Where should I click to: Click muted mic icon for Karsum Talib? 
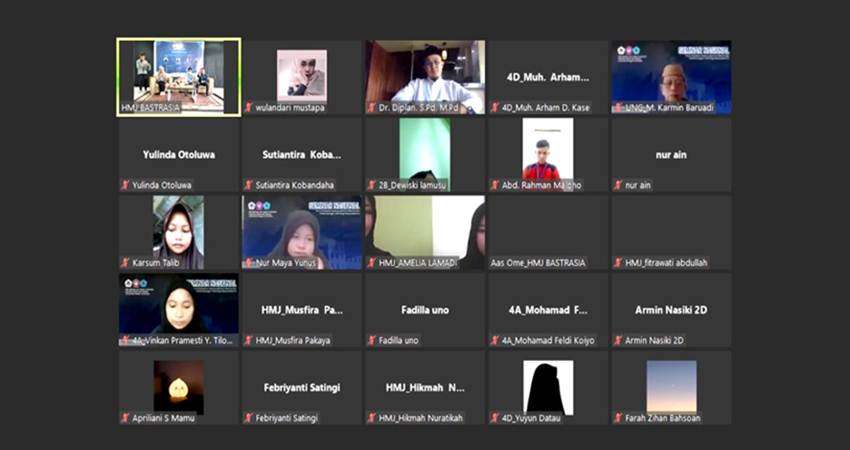pos(126,263)
